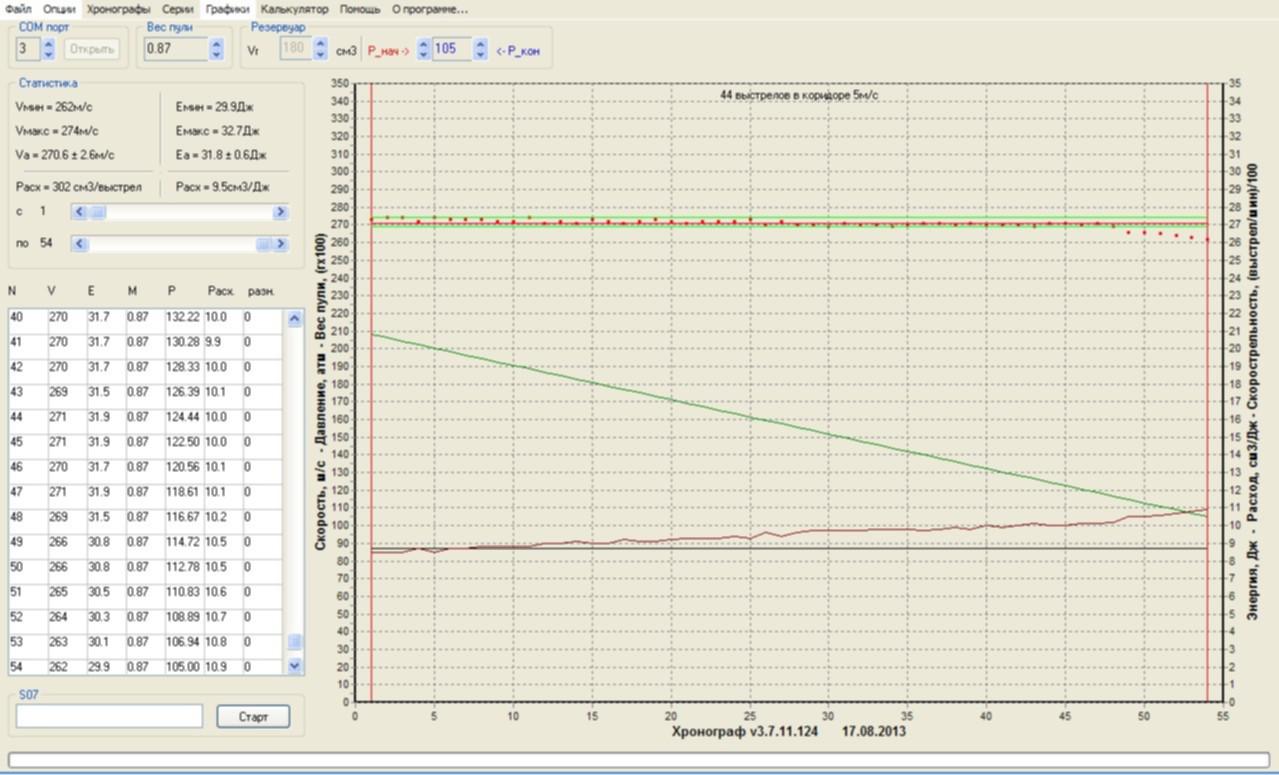Click up arrow on Vr reservoir volume spinner
1279x775 pixels.
click(321, 44)
